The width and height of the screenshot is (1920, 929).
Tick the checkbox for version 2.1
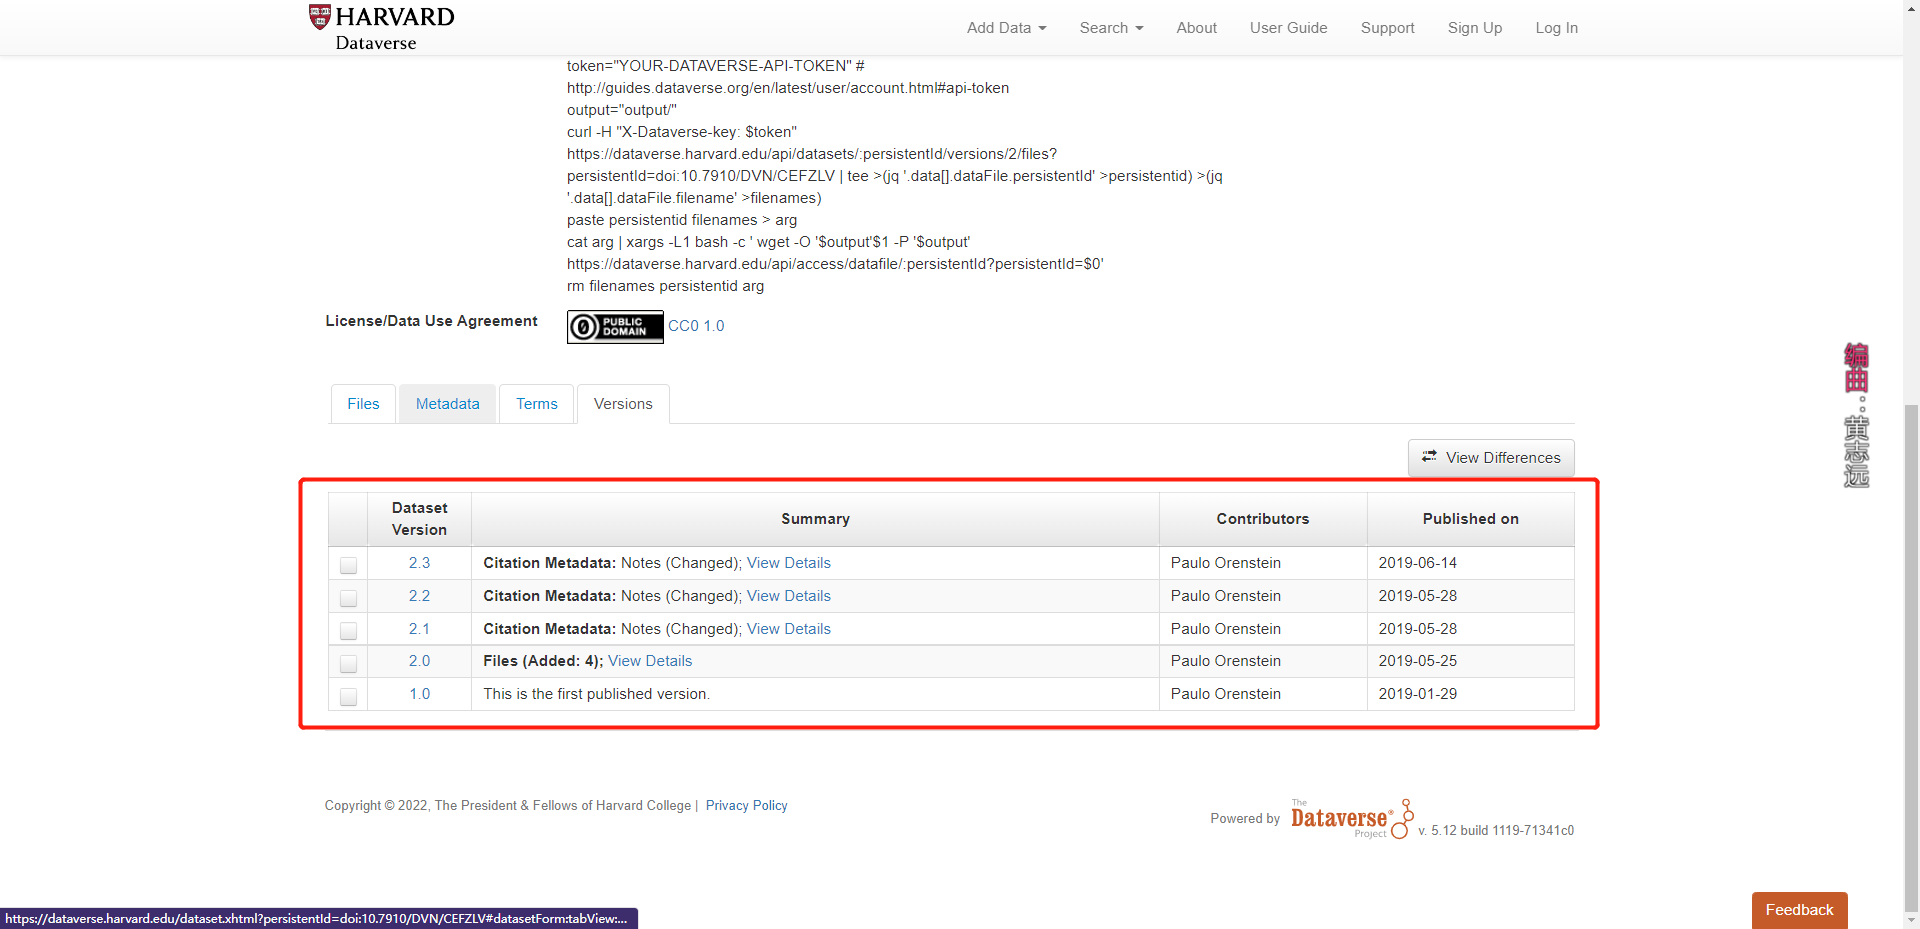click(348, 631)
